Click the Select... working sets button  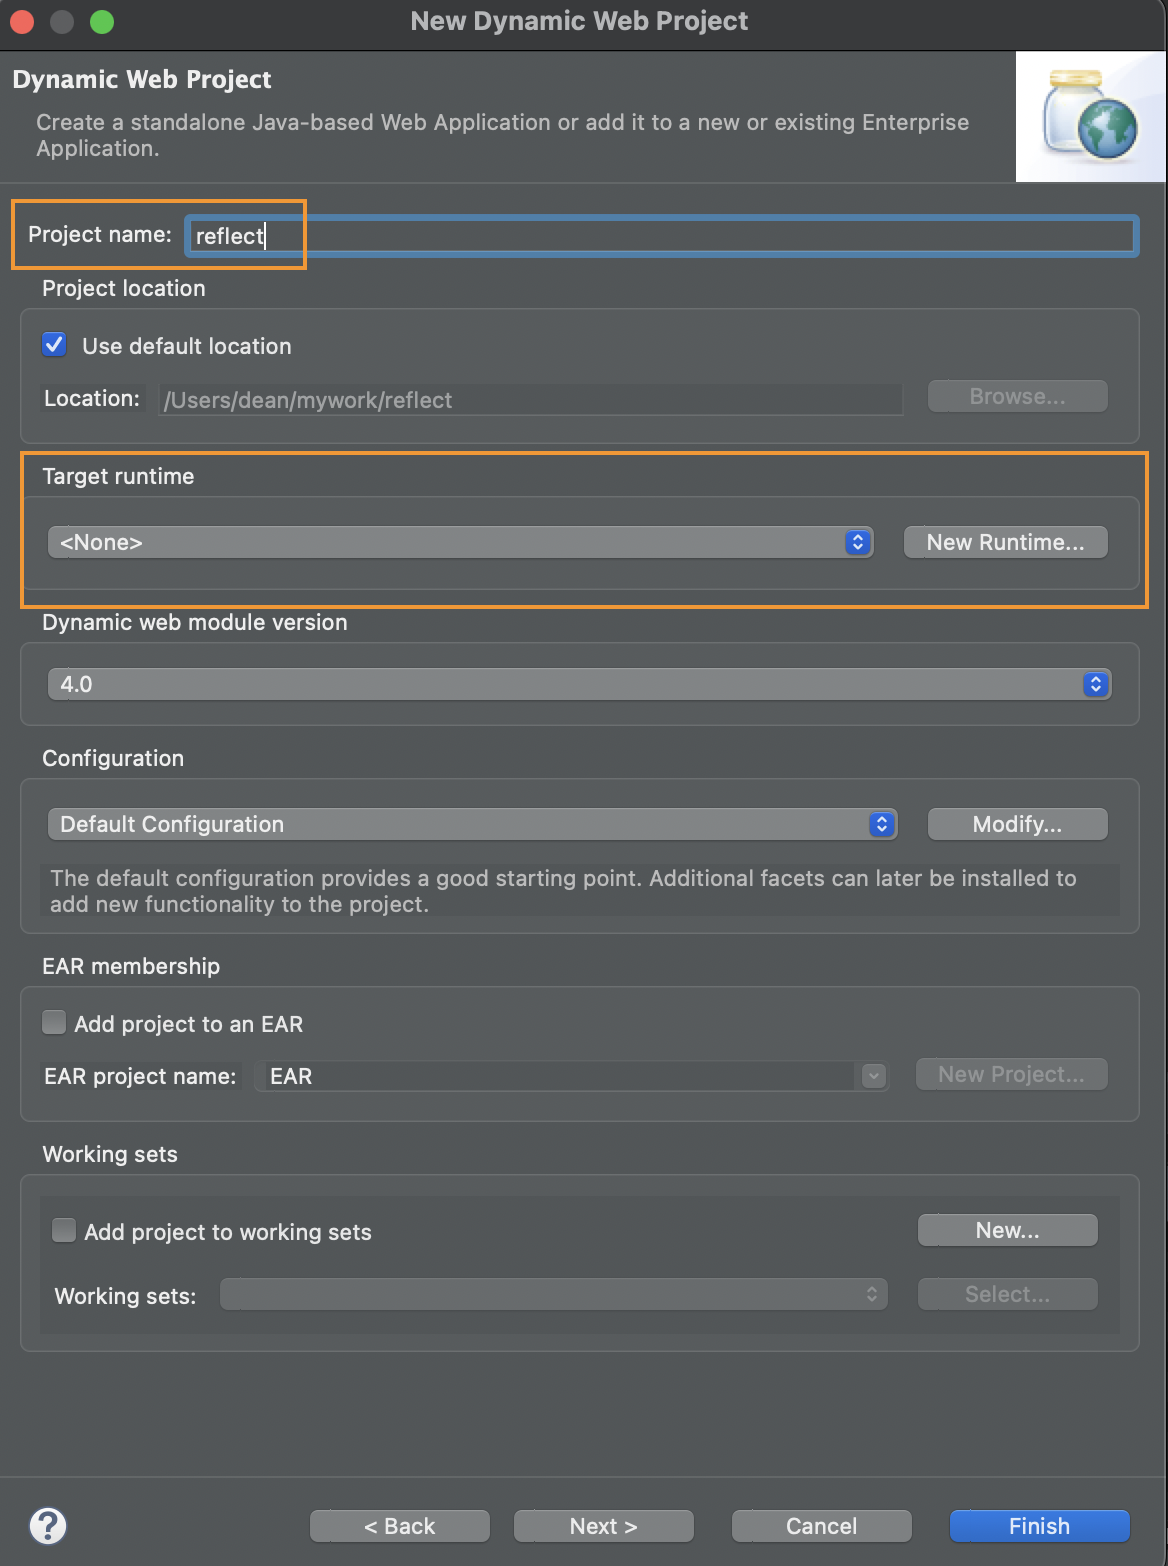1007,1294
